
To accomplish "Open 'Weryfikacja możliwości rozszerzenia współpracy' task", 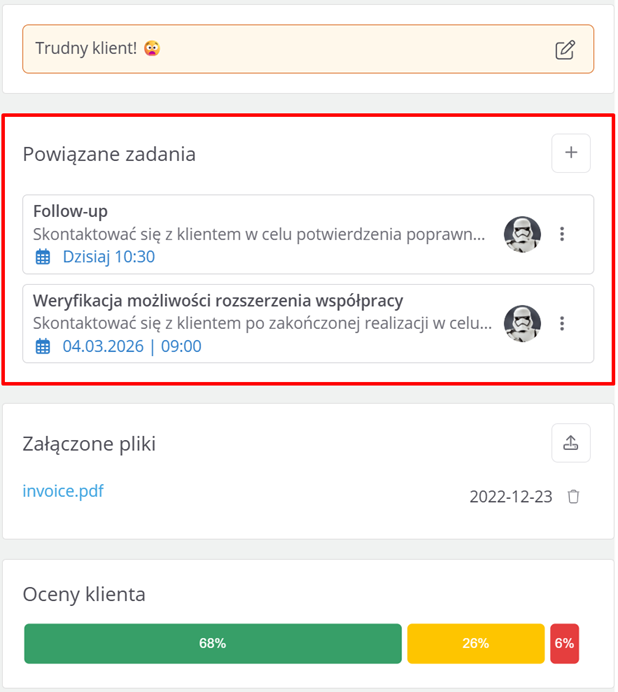I will coord(218,300).
